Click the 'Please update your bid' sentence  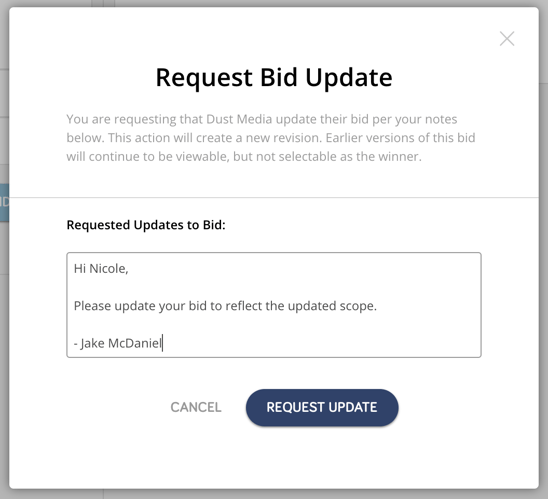click(x=225, y=306)
